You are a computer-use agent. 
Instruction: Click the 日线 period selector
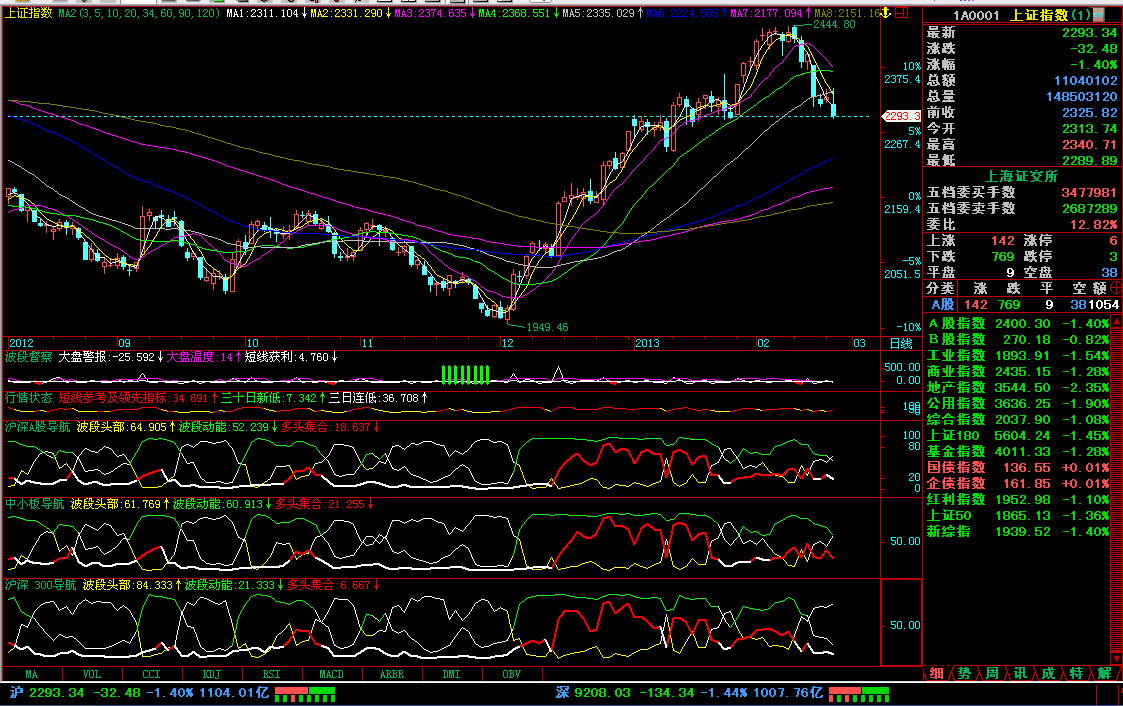pos(901,343)
